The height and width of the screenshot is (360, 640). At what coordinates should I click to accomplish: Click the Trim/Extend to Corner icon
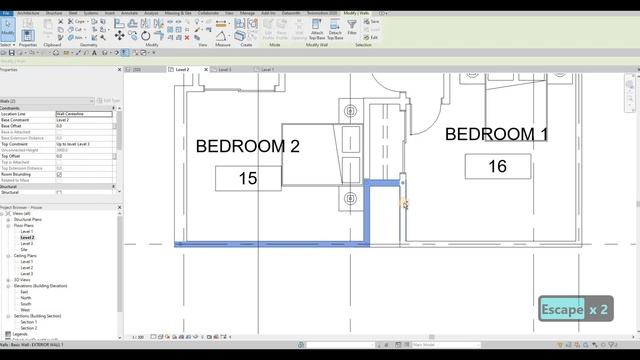point(159,36)
